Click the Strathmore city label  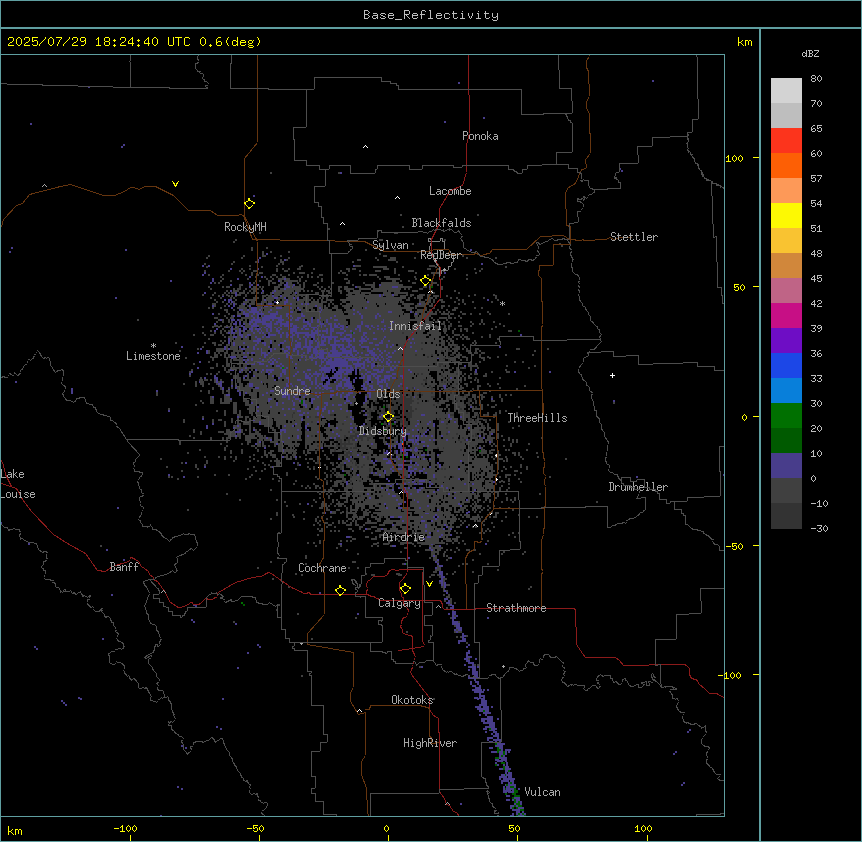tap(516, 608)
